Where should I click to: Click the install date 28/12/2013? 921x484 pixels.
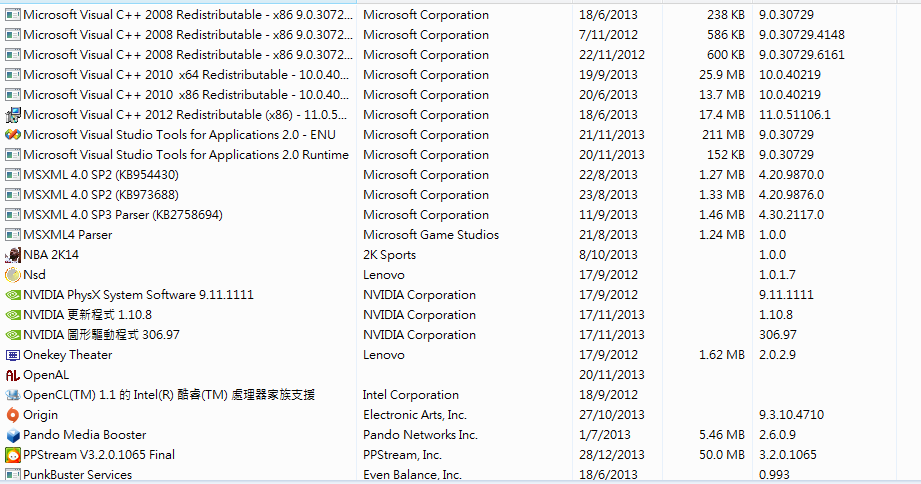coord(611,455)
